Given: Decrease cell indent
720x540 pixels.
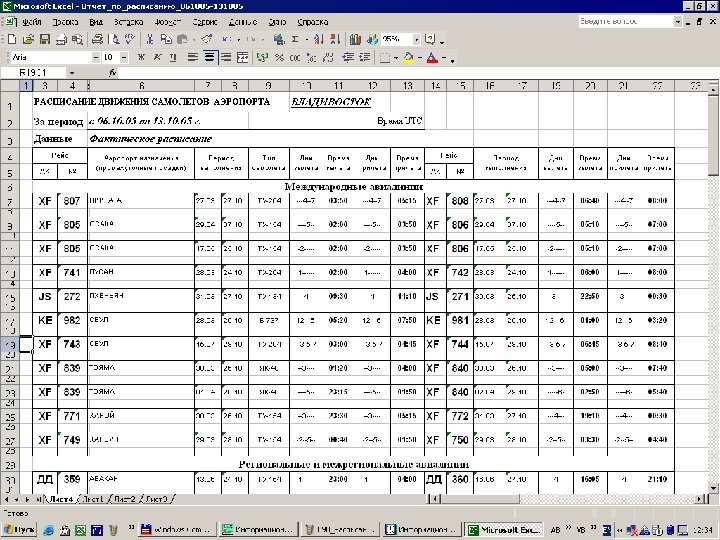Looking at the screenshot, I should (x=348, y=57).
